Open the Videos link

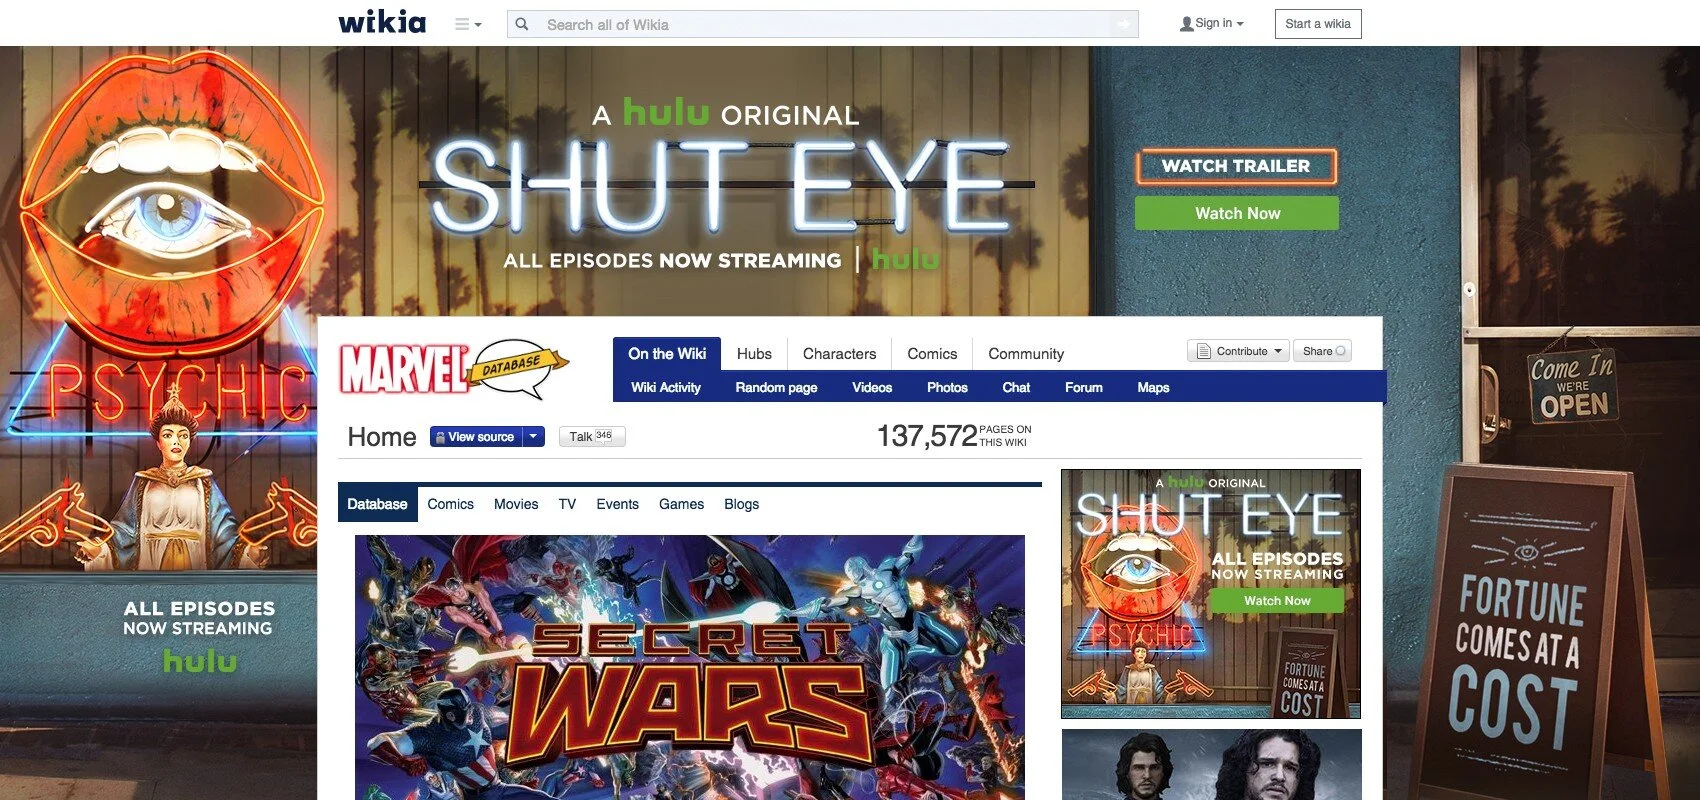point(872,387)
